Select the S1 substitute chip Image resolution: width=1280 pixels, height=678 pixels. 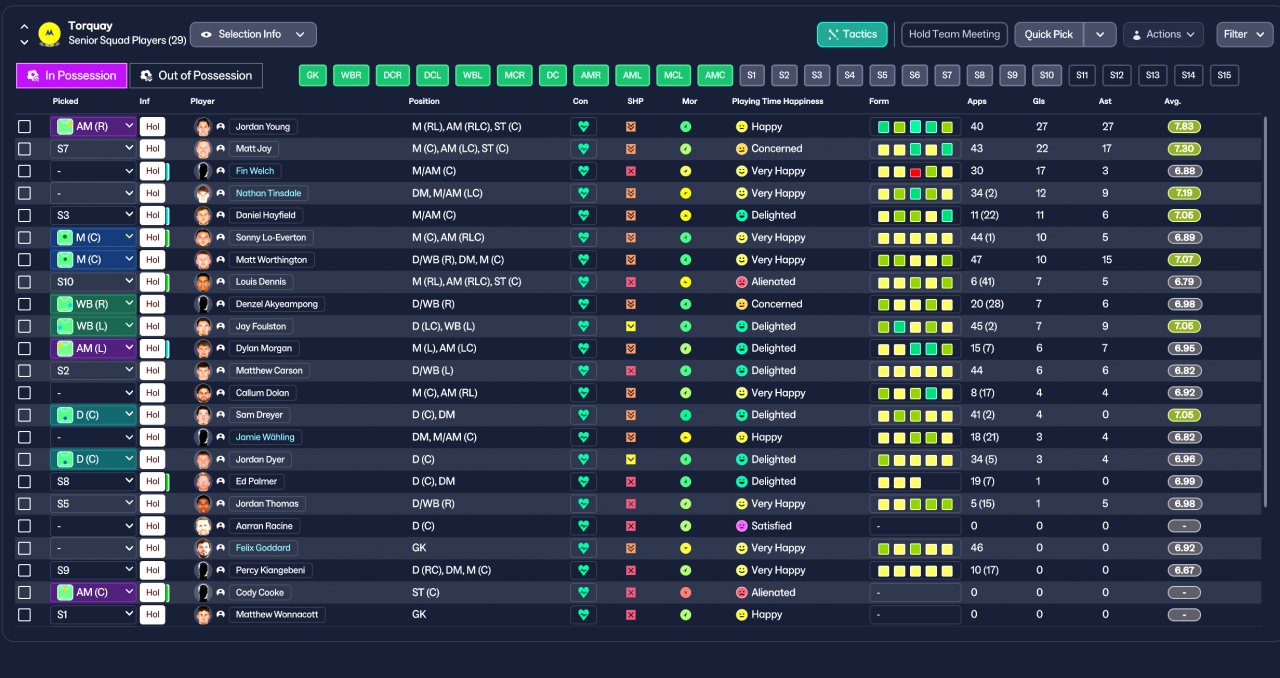(x=751, y=75)
